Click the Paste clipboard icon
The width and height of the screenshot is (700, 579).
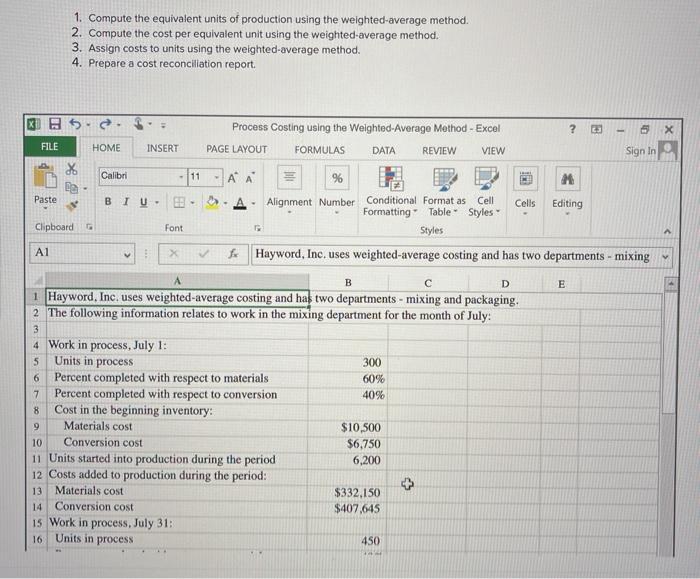45,176
